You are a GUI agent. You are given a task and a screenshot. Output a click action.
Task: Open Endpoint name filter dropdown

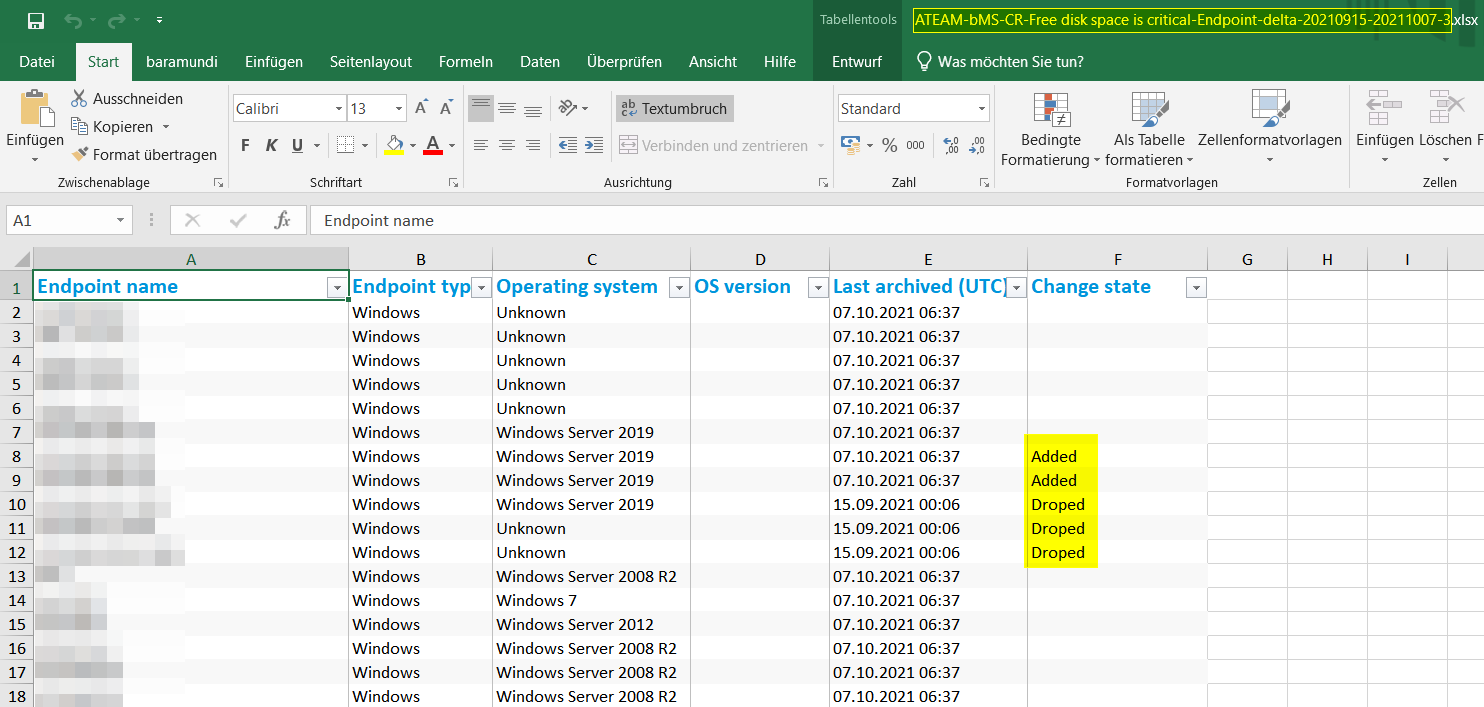[336, 288]
